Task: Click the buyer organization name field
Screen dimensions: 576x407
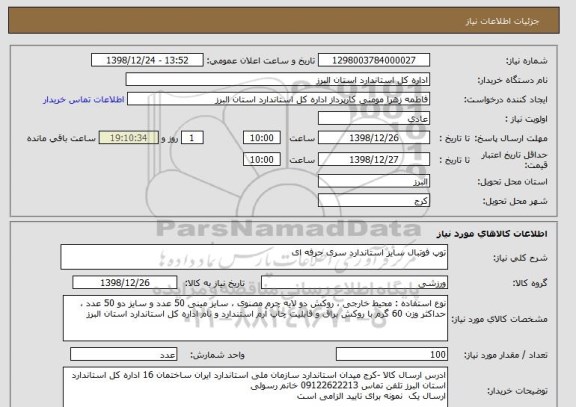Action: pos(278,80)
